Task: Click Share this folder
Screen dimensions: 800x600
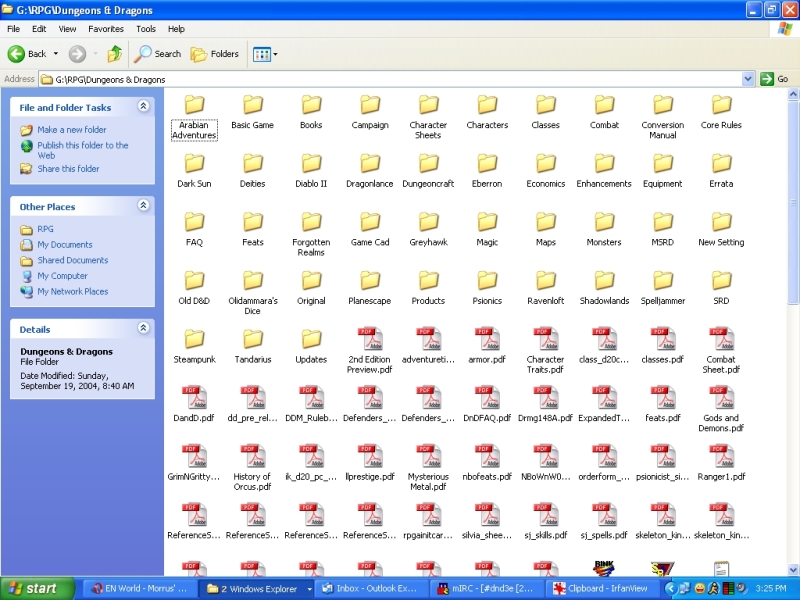Action: point(68,168)
